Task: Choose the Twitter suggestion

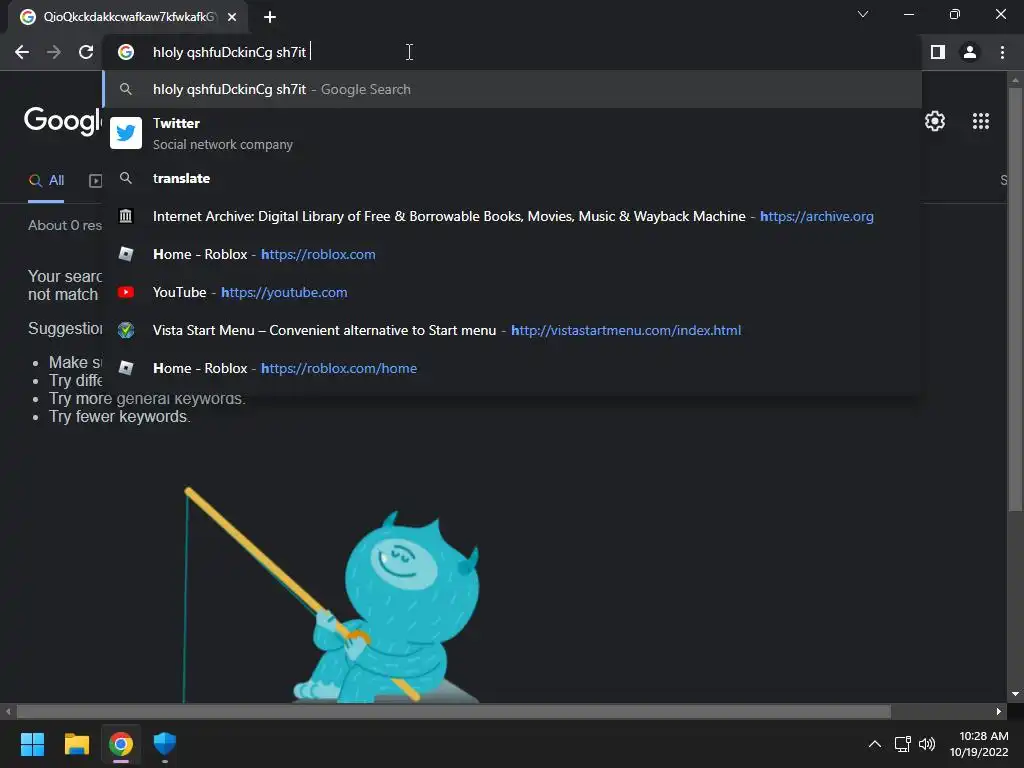Action: 513,133
